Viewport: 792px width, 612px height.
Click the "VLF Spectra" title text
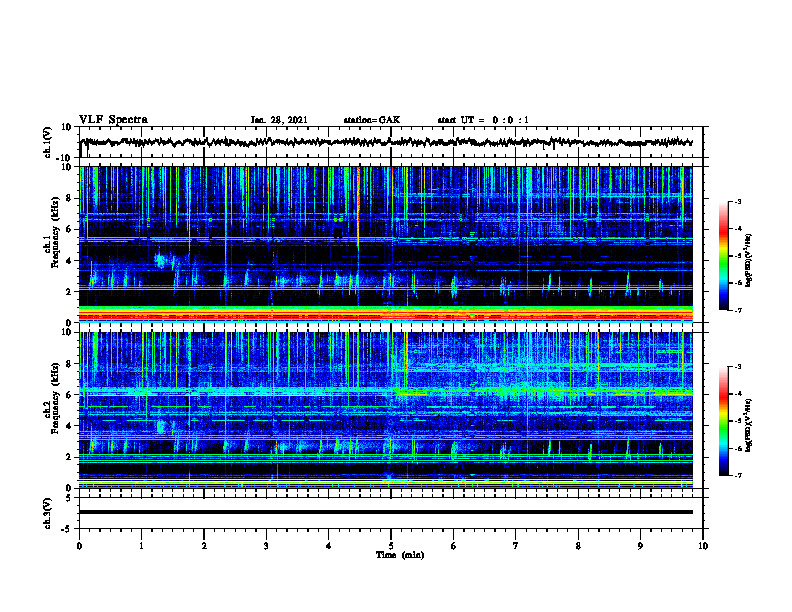(x=113, y=120)
